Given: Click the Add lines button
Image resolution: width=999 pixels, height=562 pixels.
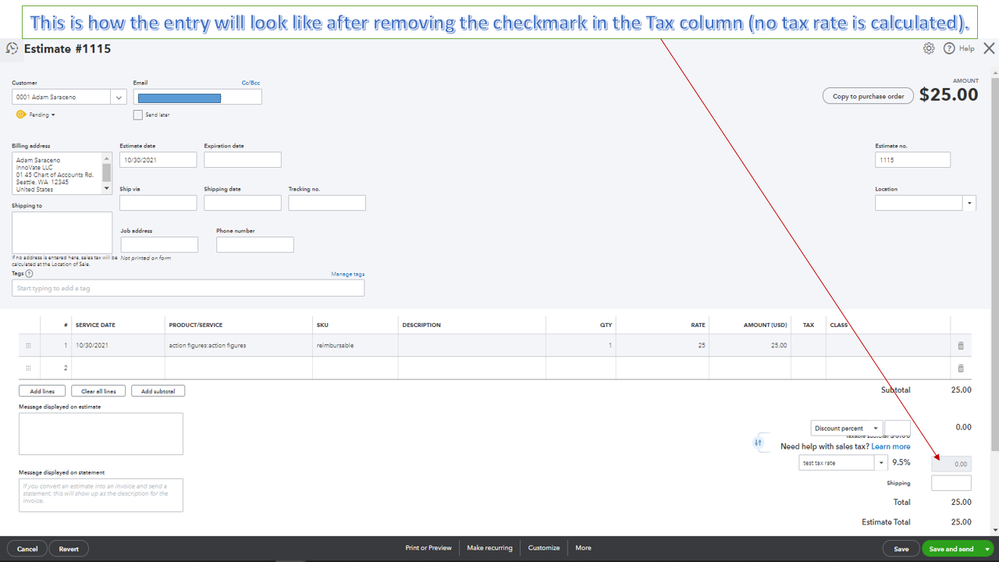Looking at the screenshot, I should click(x=42, y=391).
